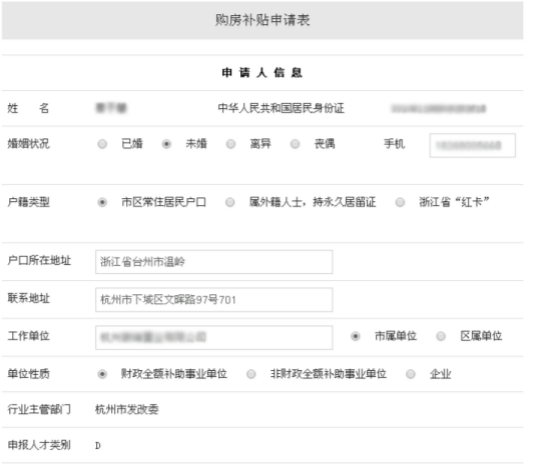
Task: Select the 已婚 marital status radio button
Action: [x=102, y=144]
